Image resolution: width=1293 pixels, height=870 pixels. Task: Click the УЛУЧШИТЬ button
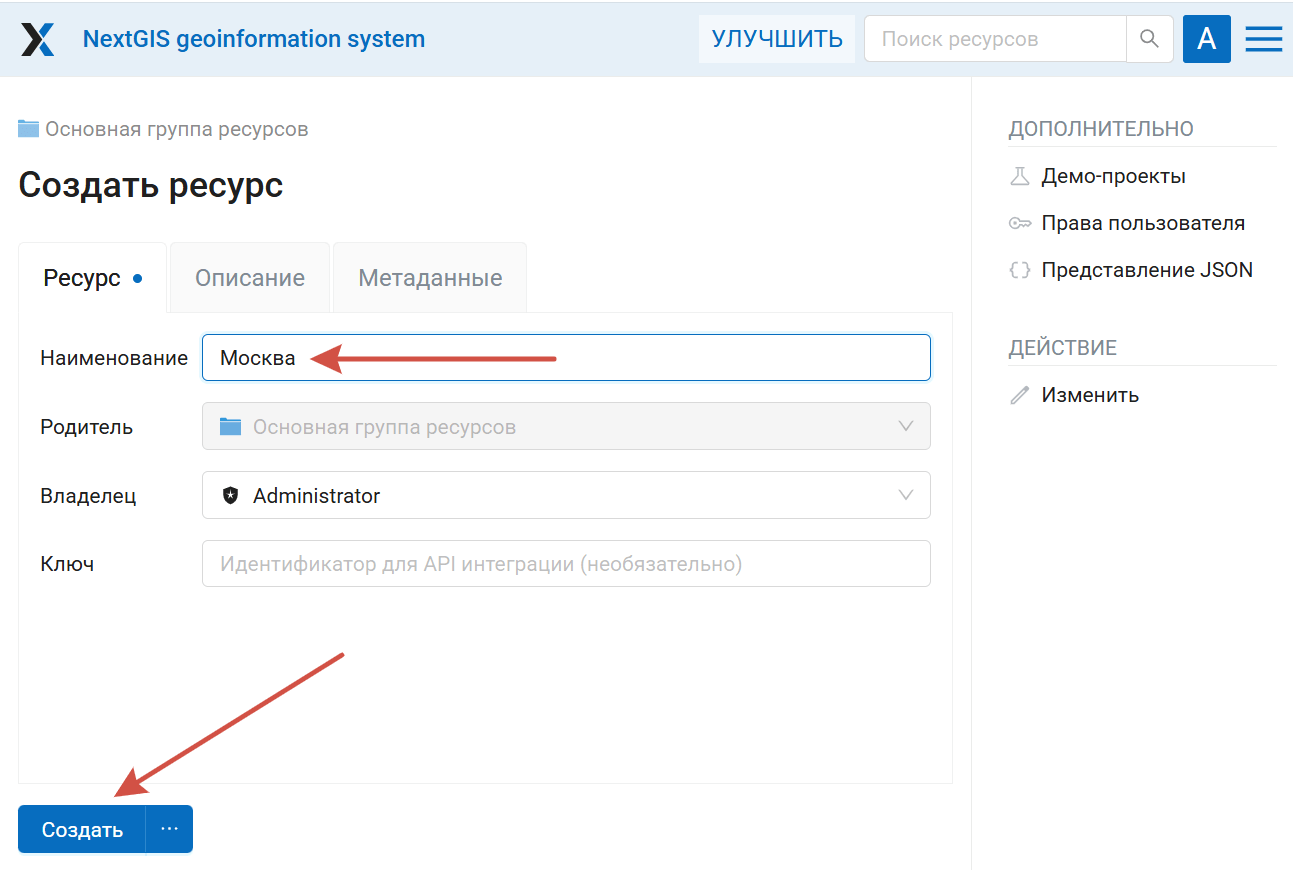click(777, 39)
